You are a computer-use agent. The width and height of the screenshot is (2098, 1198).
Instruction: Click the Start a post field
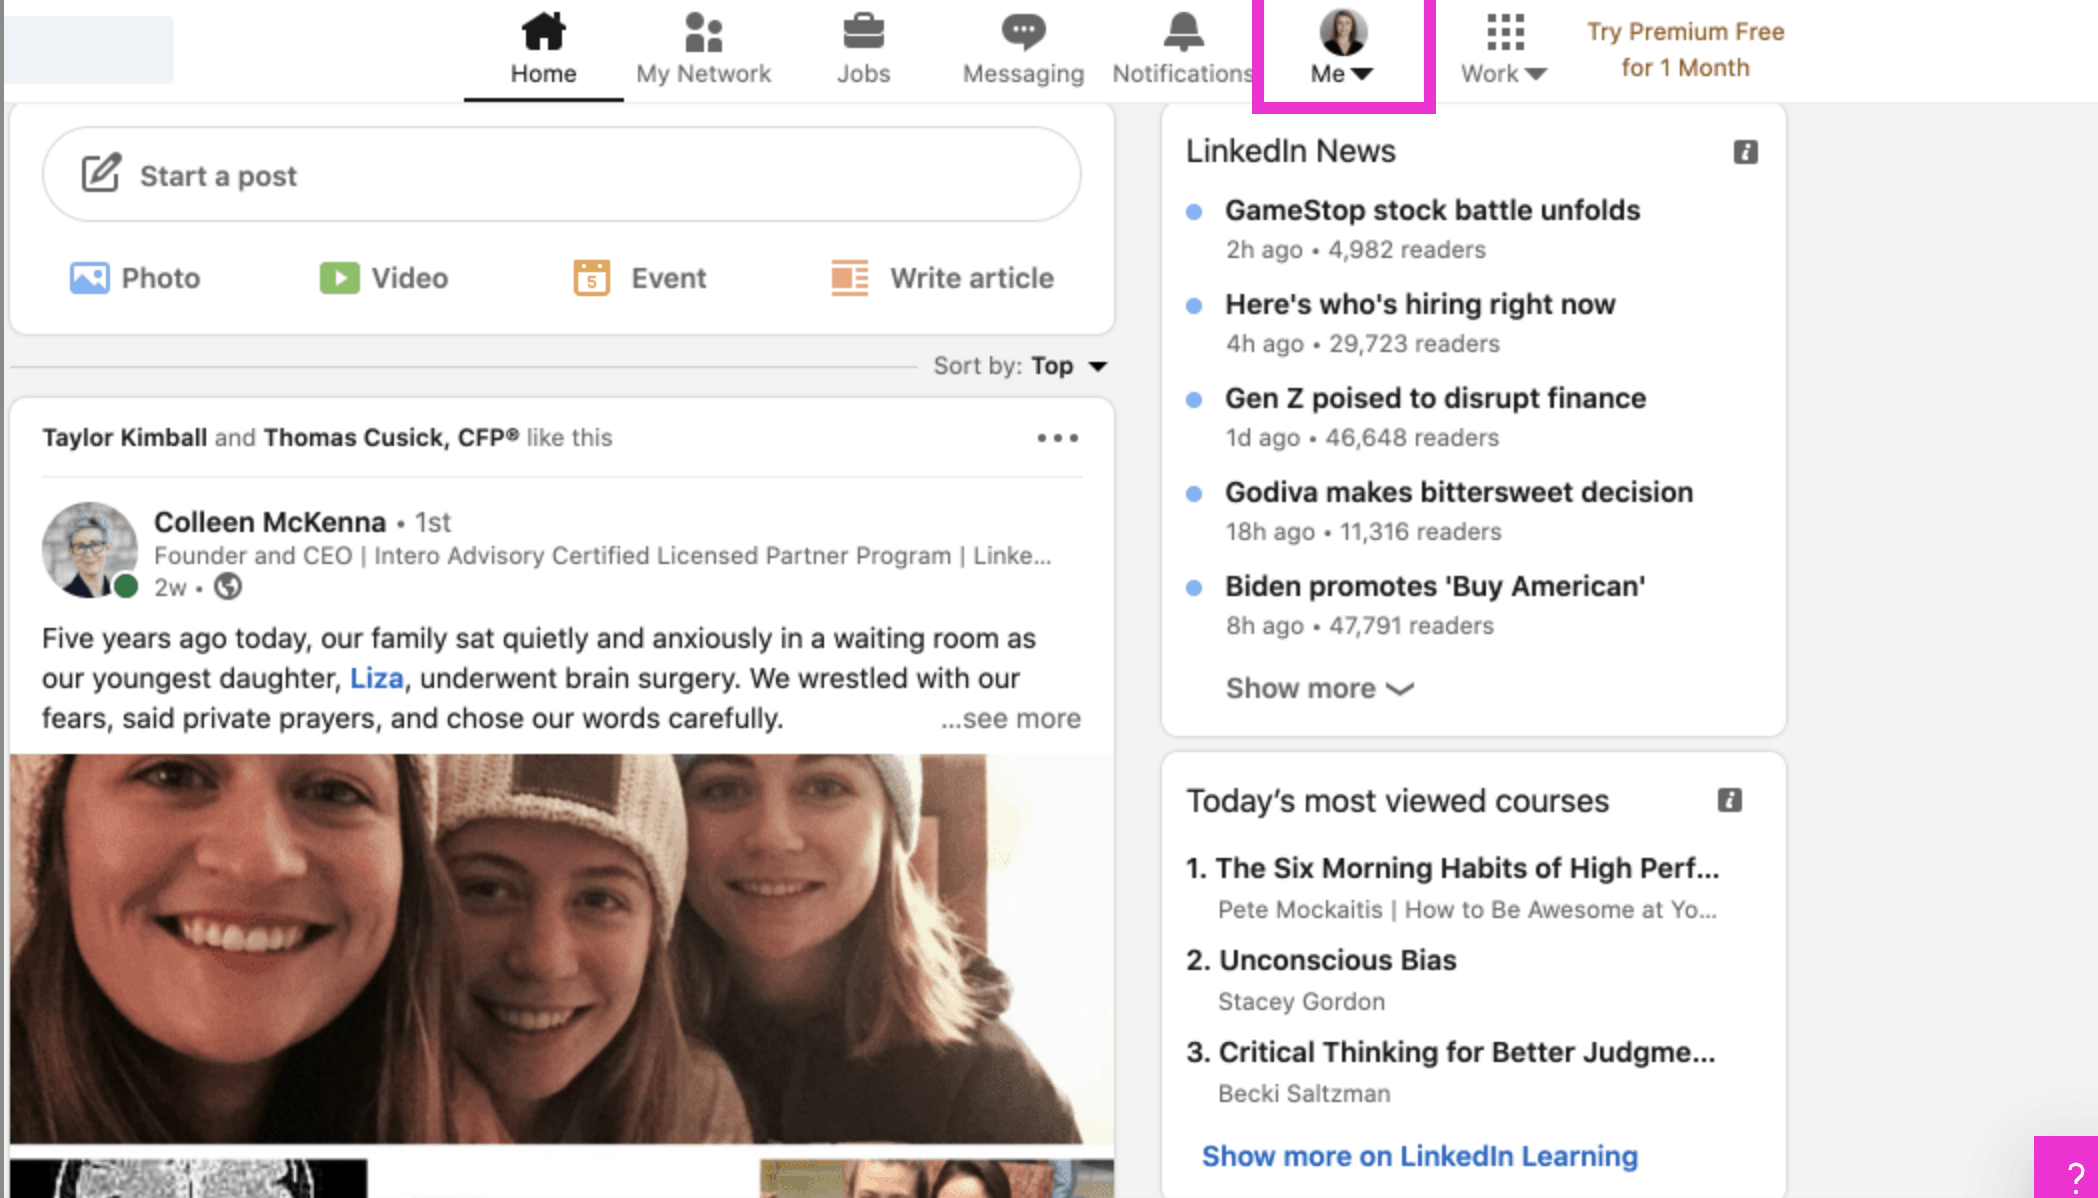561,174
